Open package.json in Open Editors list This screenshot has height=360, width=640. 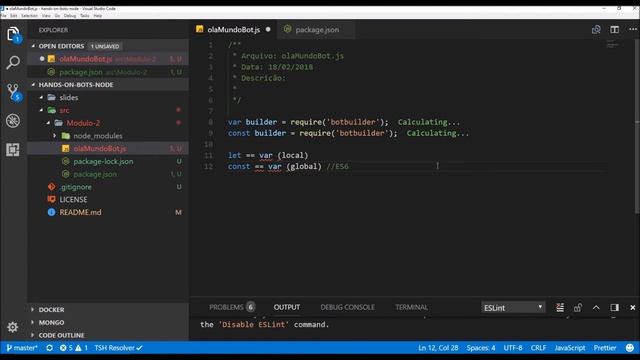pos(107,72)
